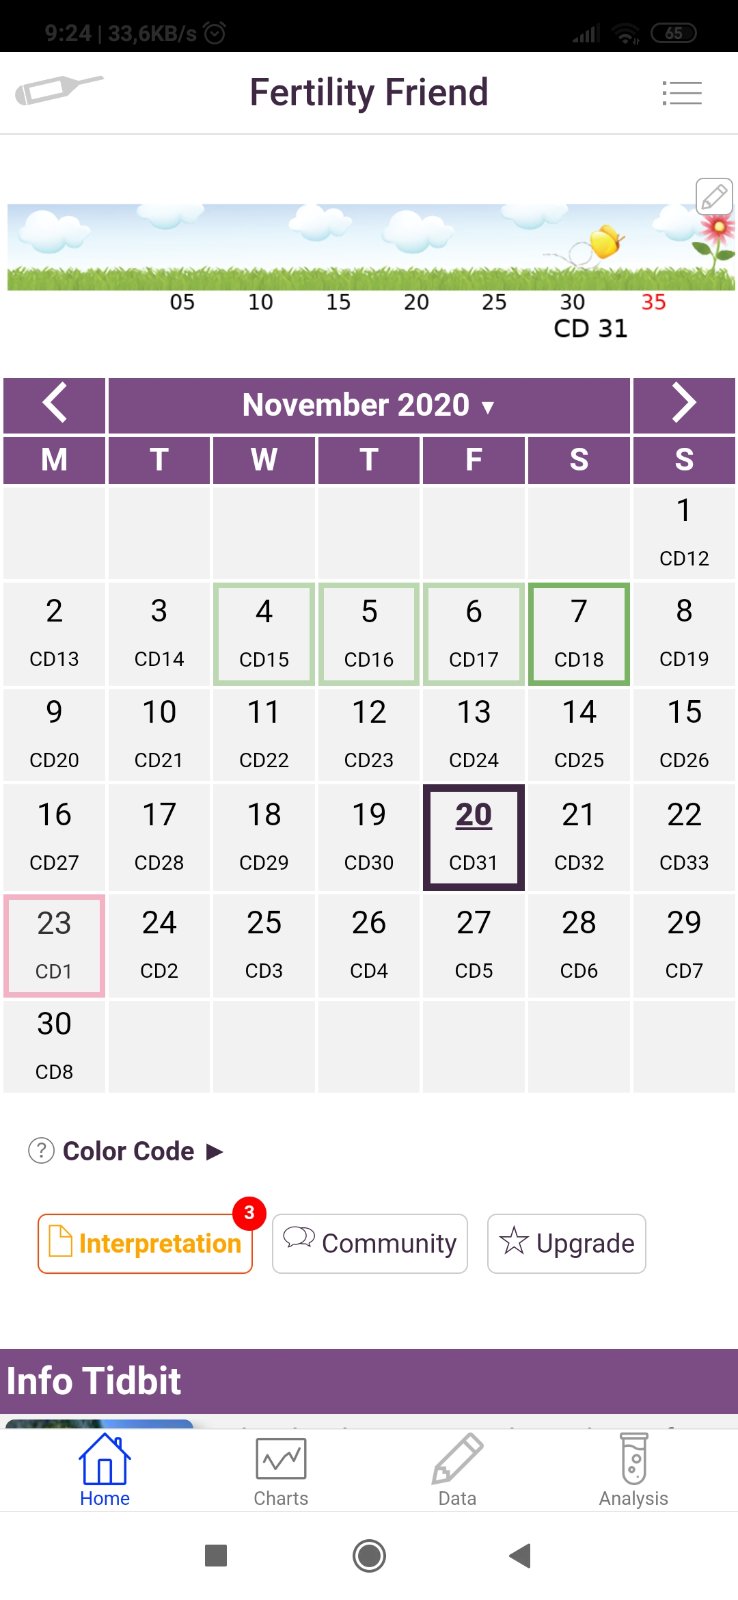Tap the pencil edit icon on banner
This screenshot has height=1600, width=738.
[x=714, y=197]
